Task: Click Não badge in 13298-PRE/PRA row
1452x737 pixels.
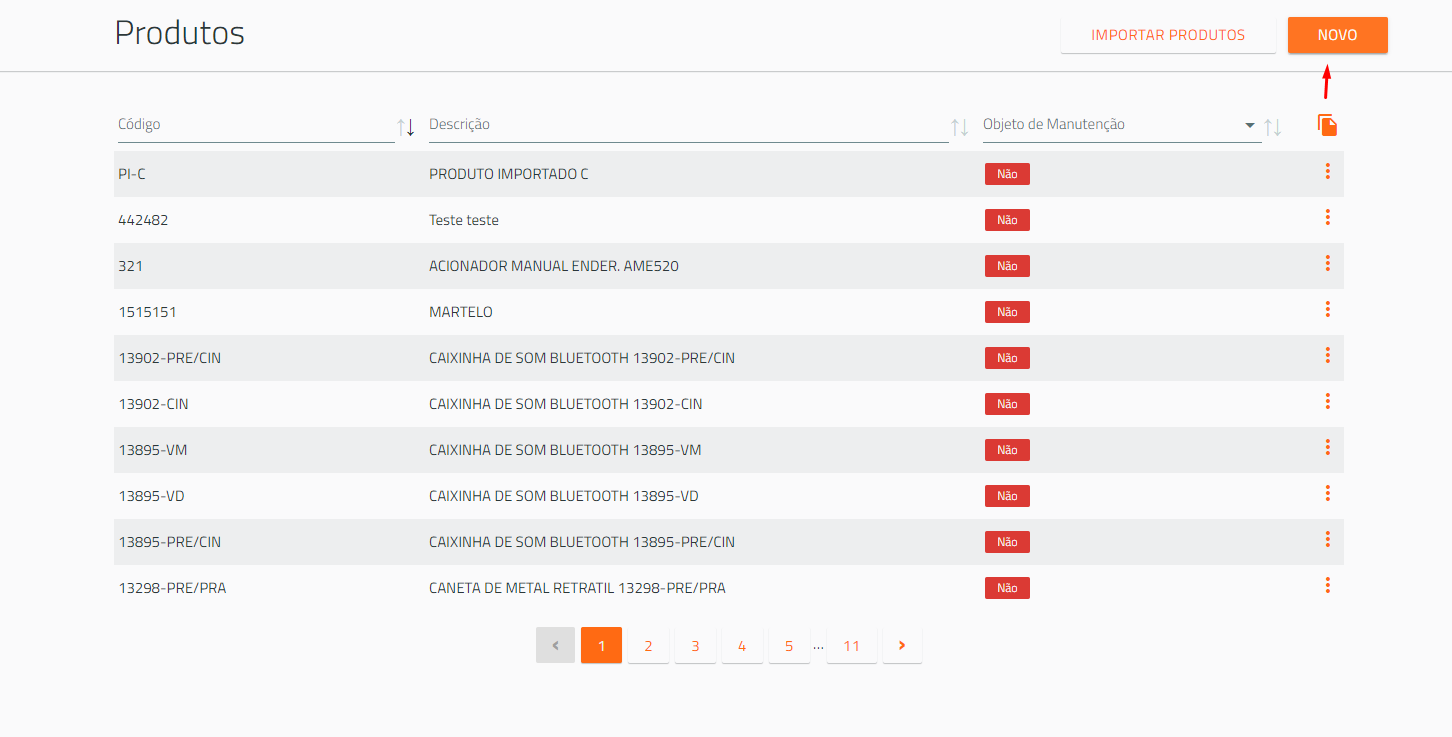Action: point(1007,588)
